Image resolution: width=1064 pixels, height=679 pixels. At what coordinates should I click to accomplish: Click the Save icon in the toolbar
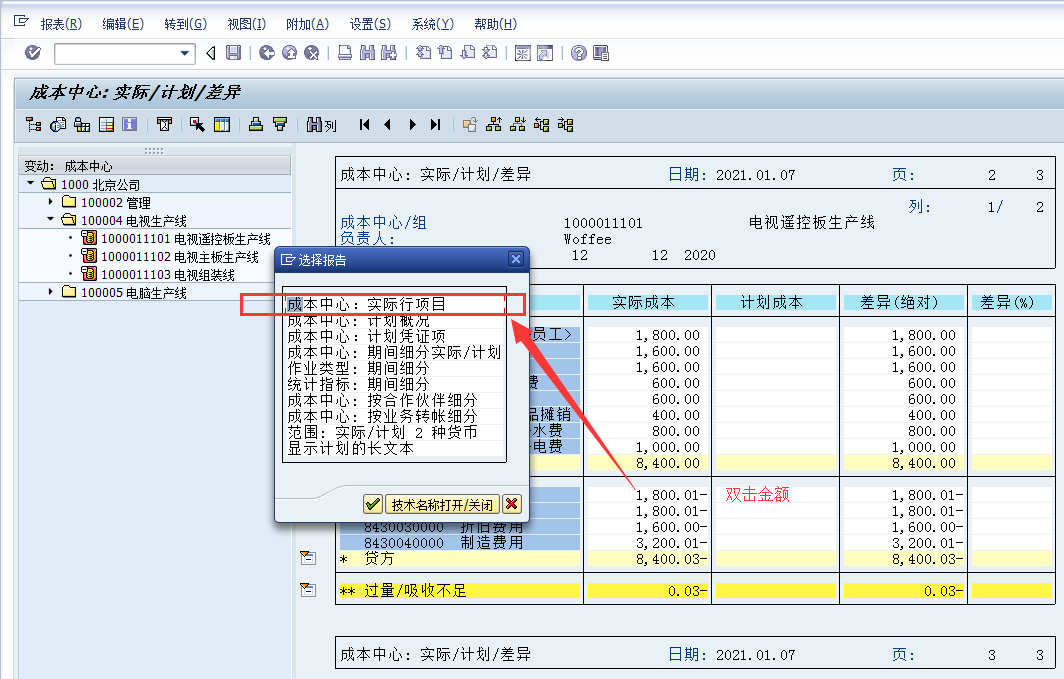[232, 52]
